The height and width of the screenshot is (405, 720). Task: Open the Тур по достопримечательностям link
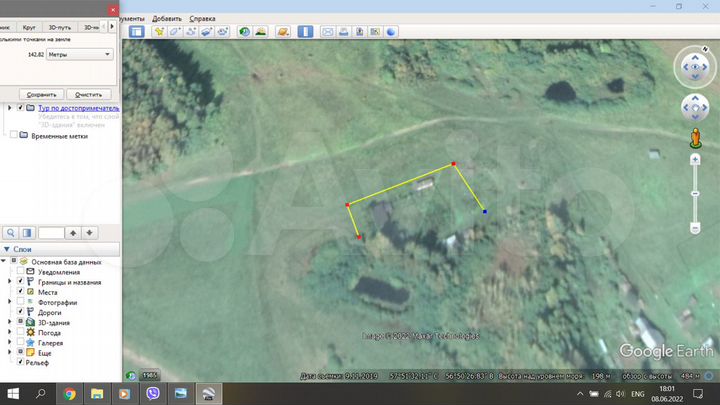(x=79, y=108)
